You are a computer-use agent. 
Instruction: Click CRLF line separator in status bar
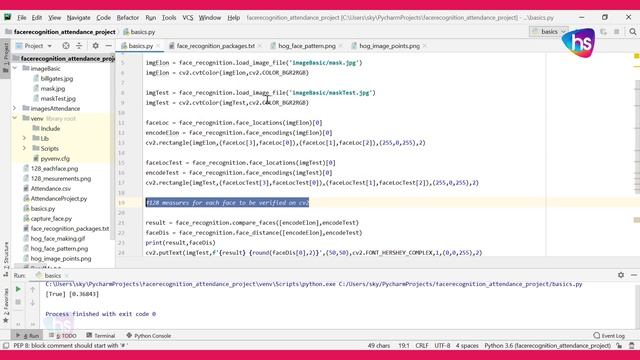[x=422, y=345]
